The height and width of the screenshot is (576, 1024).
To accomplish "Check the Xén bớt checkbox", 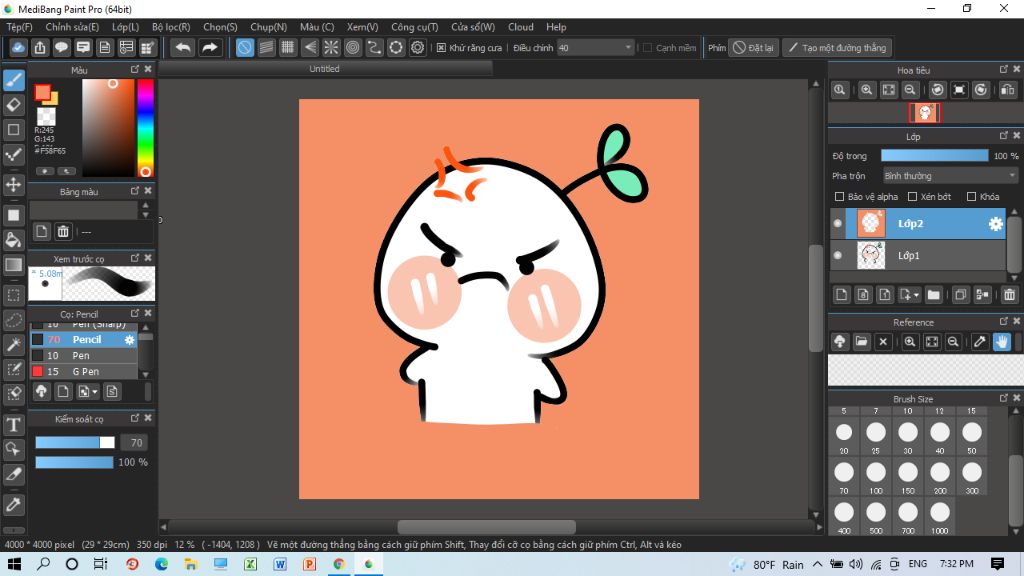I will click(913, 197).
